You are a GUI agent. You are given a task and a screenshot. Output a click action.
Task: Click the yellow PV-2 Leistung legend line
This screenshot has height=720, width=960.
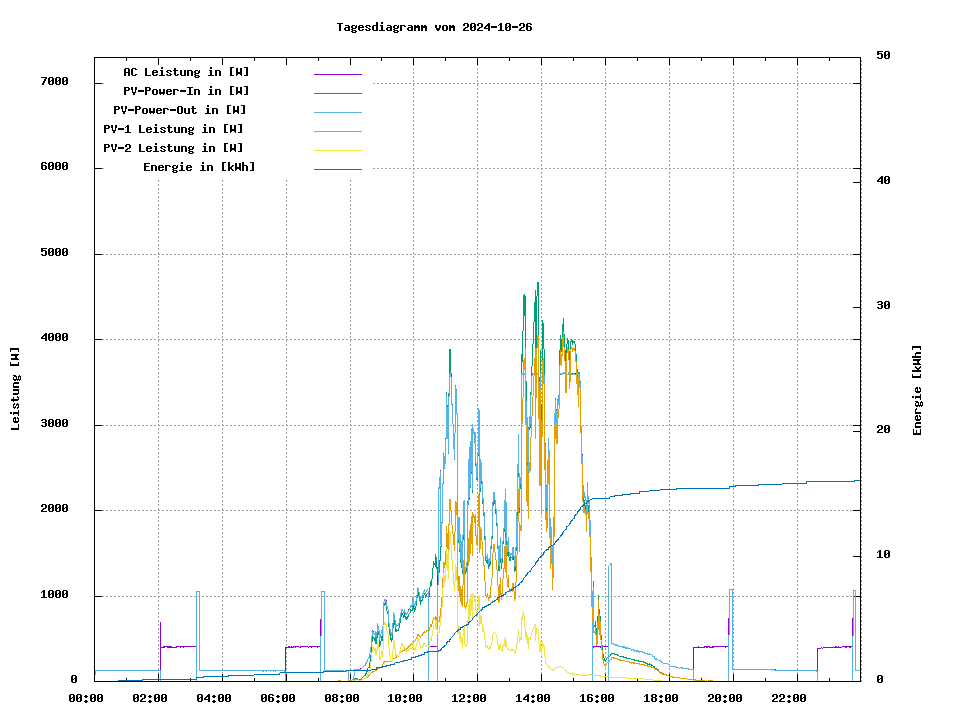click(x=337, y=150)
